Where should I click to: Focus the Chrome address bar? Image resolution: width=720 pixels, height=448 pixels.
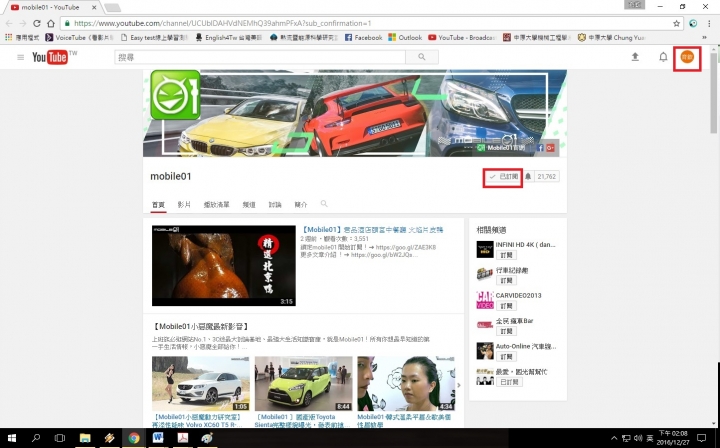(367, 23)
